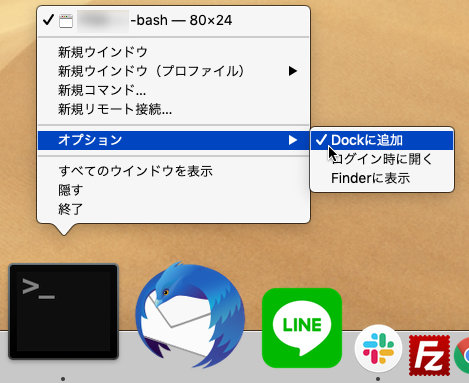
Task: Launch Thunderbird from the Dock
Action: click(190, 315)
